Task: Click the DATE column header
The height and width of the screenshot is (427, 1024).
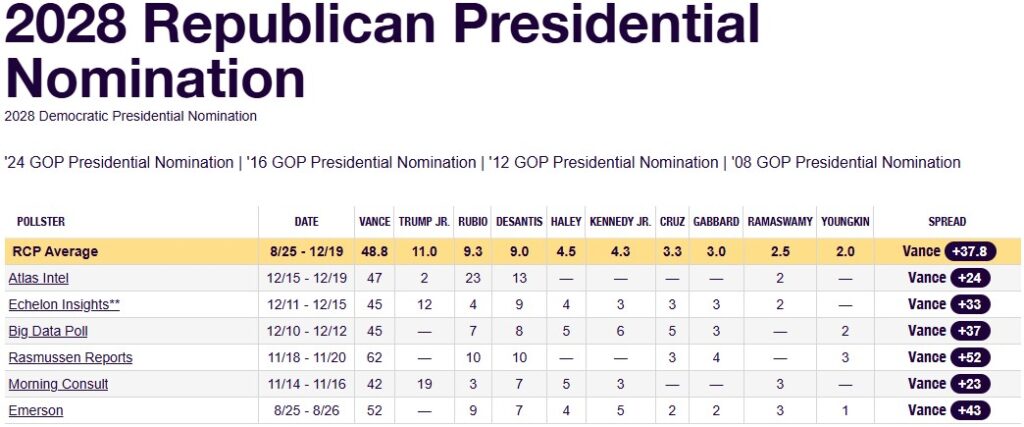Action: click(x=306, y=222)
